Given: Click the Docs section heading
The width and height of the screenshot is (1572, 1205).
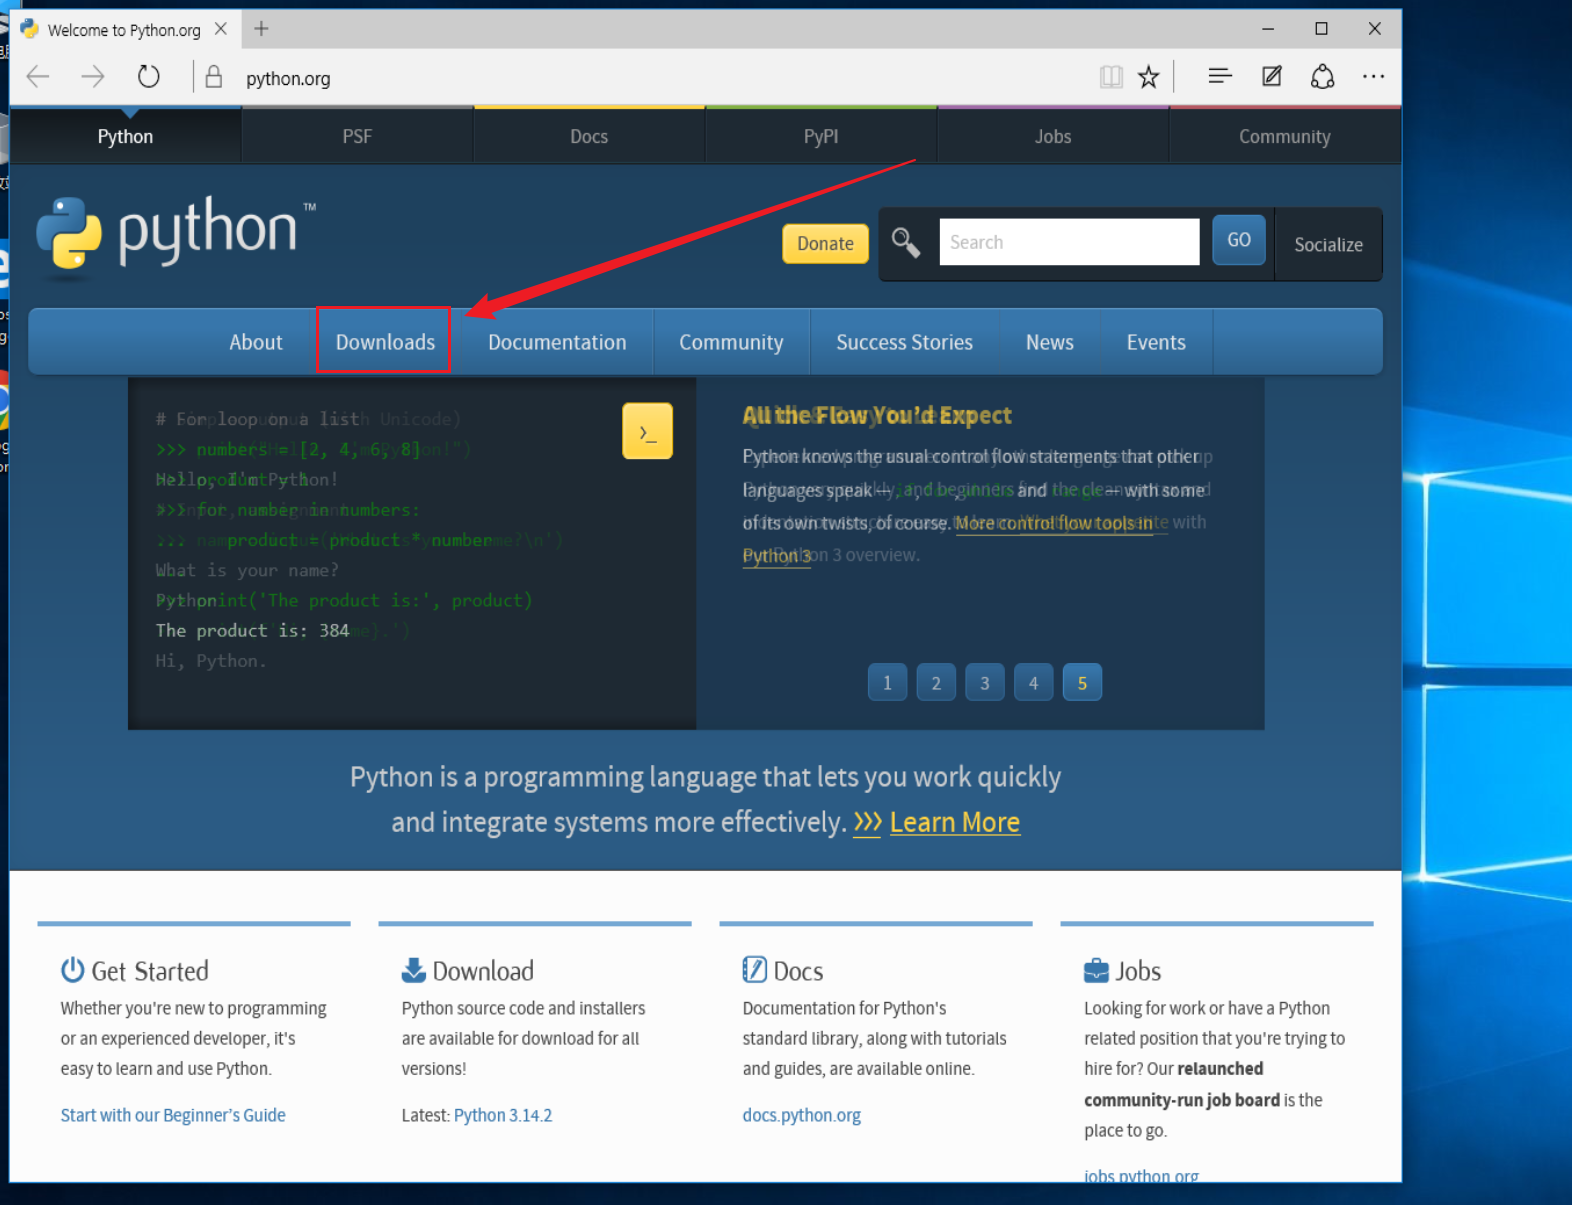Looking at the screenshot, I should click(798, 971).
